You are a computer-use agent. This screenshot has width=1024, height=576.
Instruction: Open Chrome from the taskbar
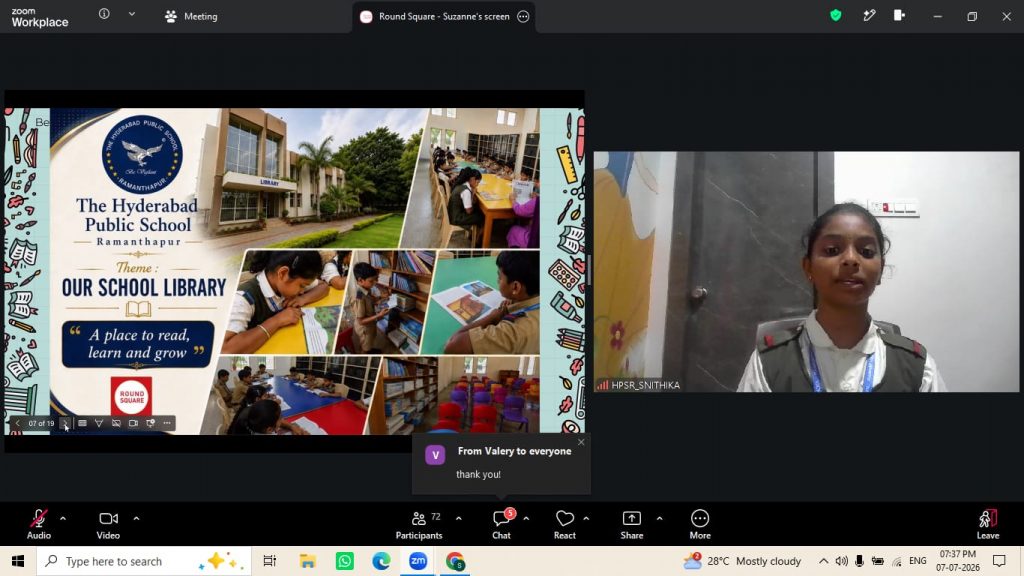(455, 561)
